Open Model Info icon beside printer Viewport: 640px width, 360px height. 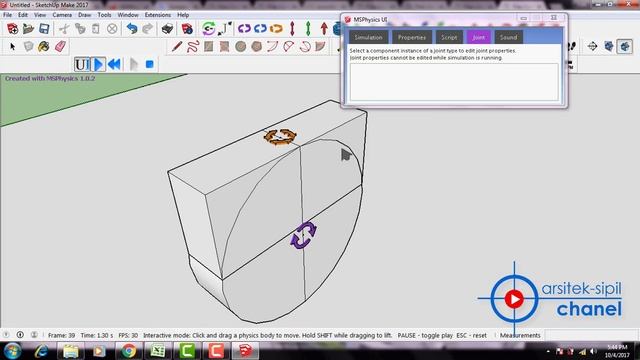(x=187, y=29)
